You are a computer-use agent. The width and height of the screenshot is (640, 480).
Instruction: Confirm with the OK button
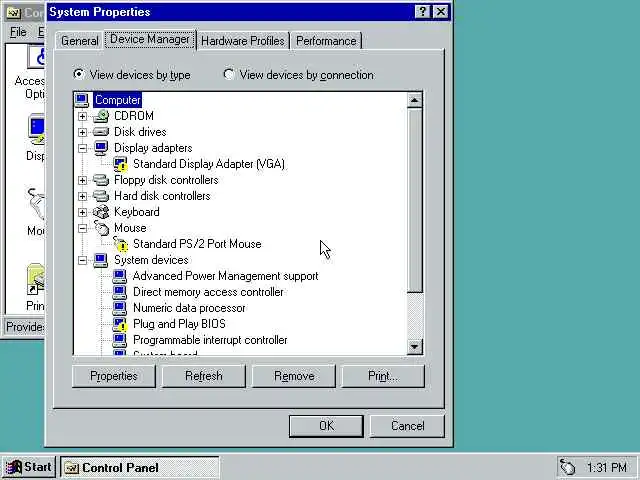326,426
